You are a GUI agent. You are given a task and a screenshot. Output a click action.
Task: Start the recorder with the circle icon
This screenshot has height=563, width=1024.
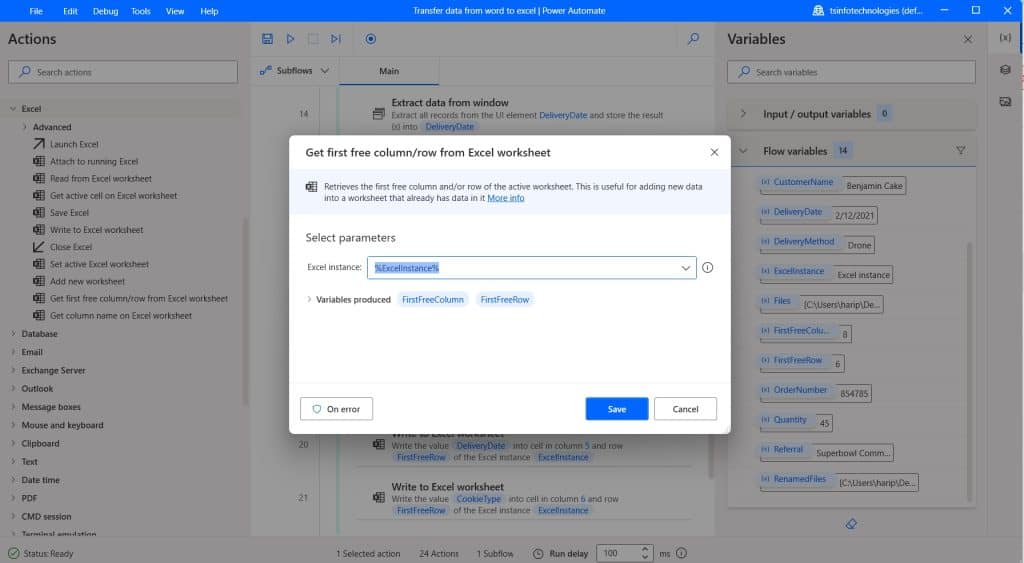[x=370, y=39]
